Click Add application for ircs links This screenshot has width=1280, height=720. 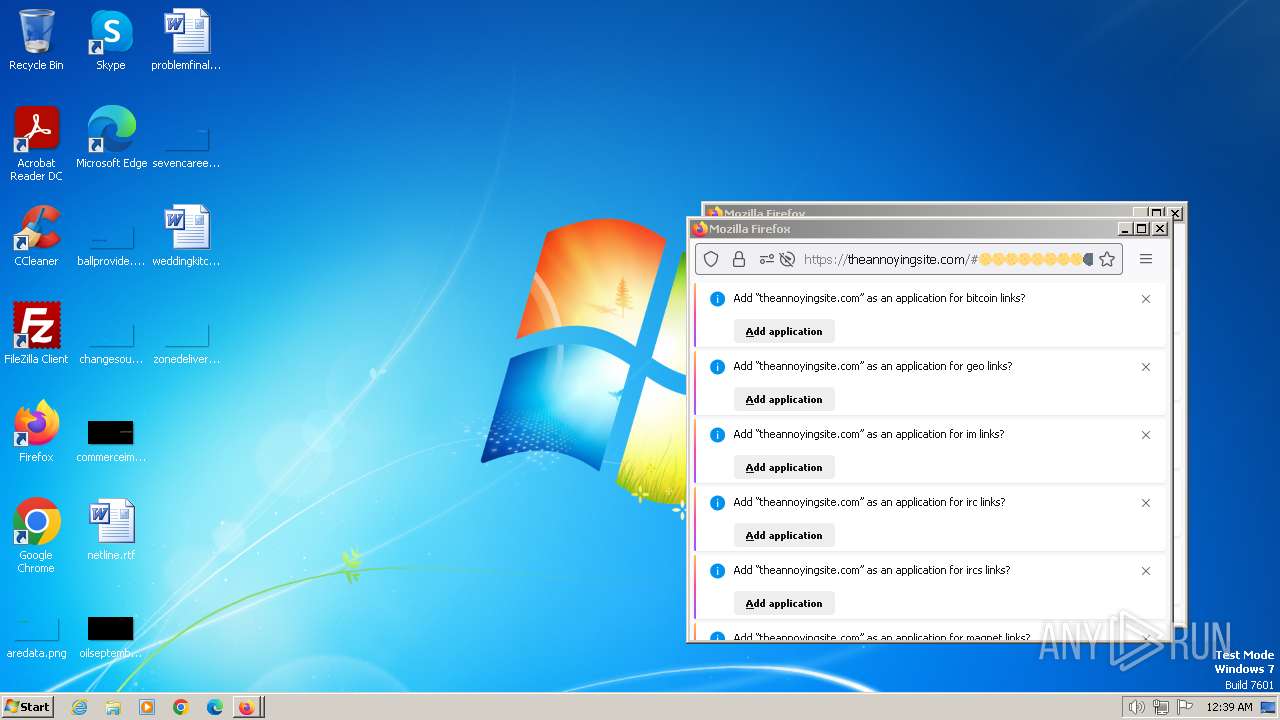coord(784,603)
